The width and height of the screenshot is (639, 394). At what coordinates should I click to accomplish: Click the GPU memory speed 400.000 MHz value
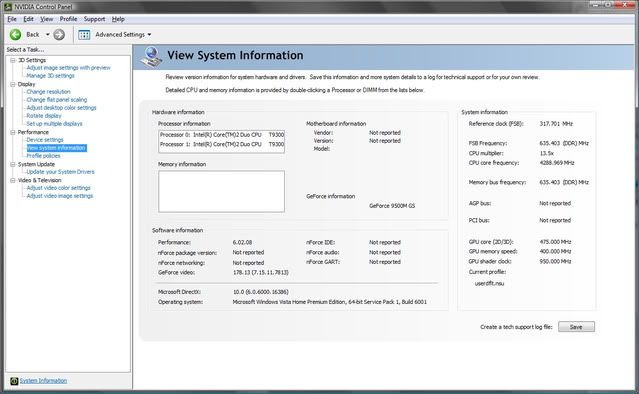click(x=555, y=251)
